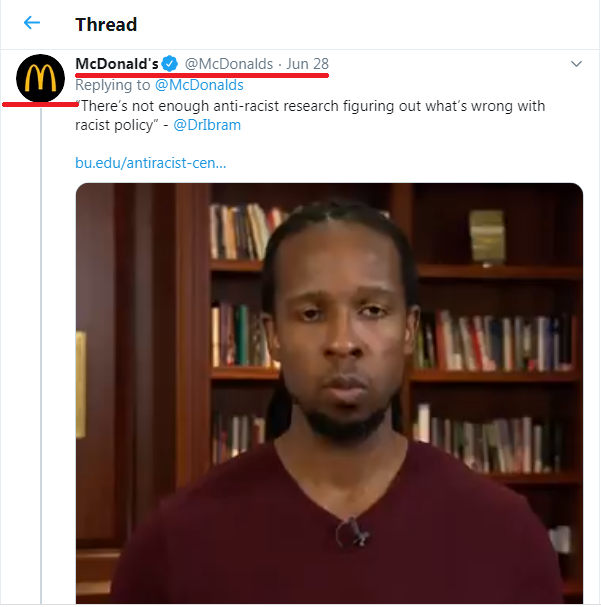601x607 pixels.
Task: Click the gold book on the shelf
Action: click(487, 237)
